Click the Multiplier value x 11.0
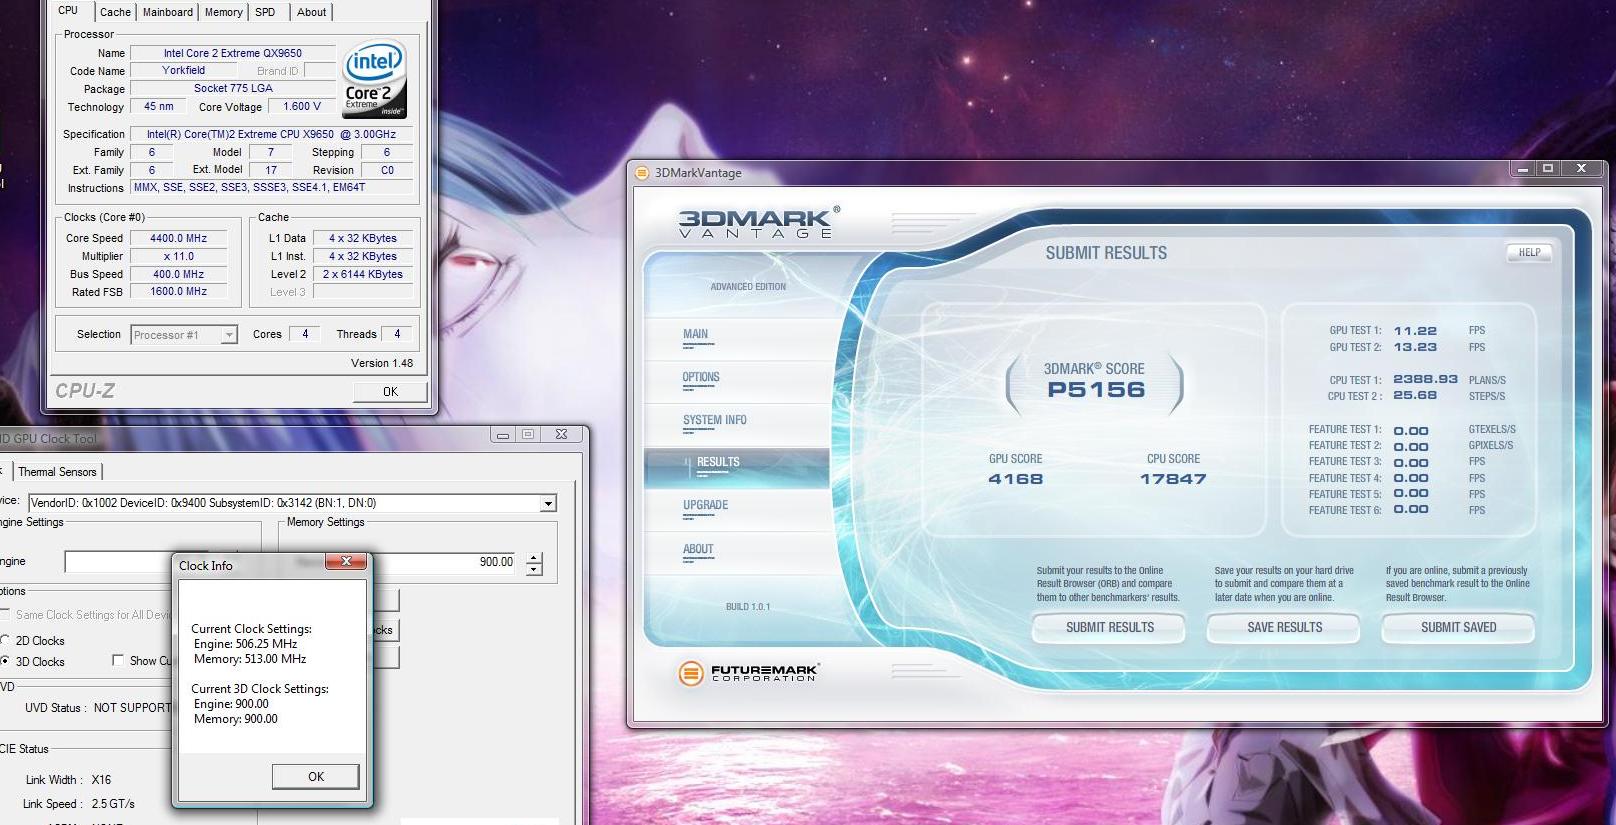 click(x=178, y=257)
